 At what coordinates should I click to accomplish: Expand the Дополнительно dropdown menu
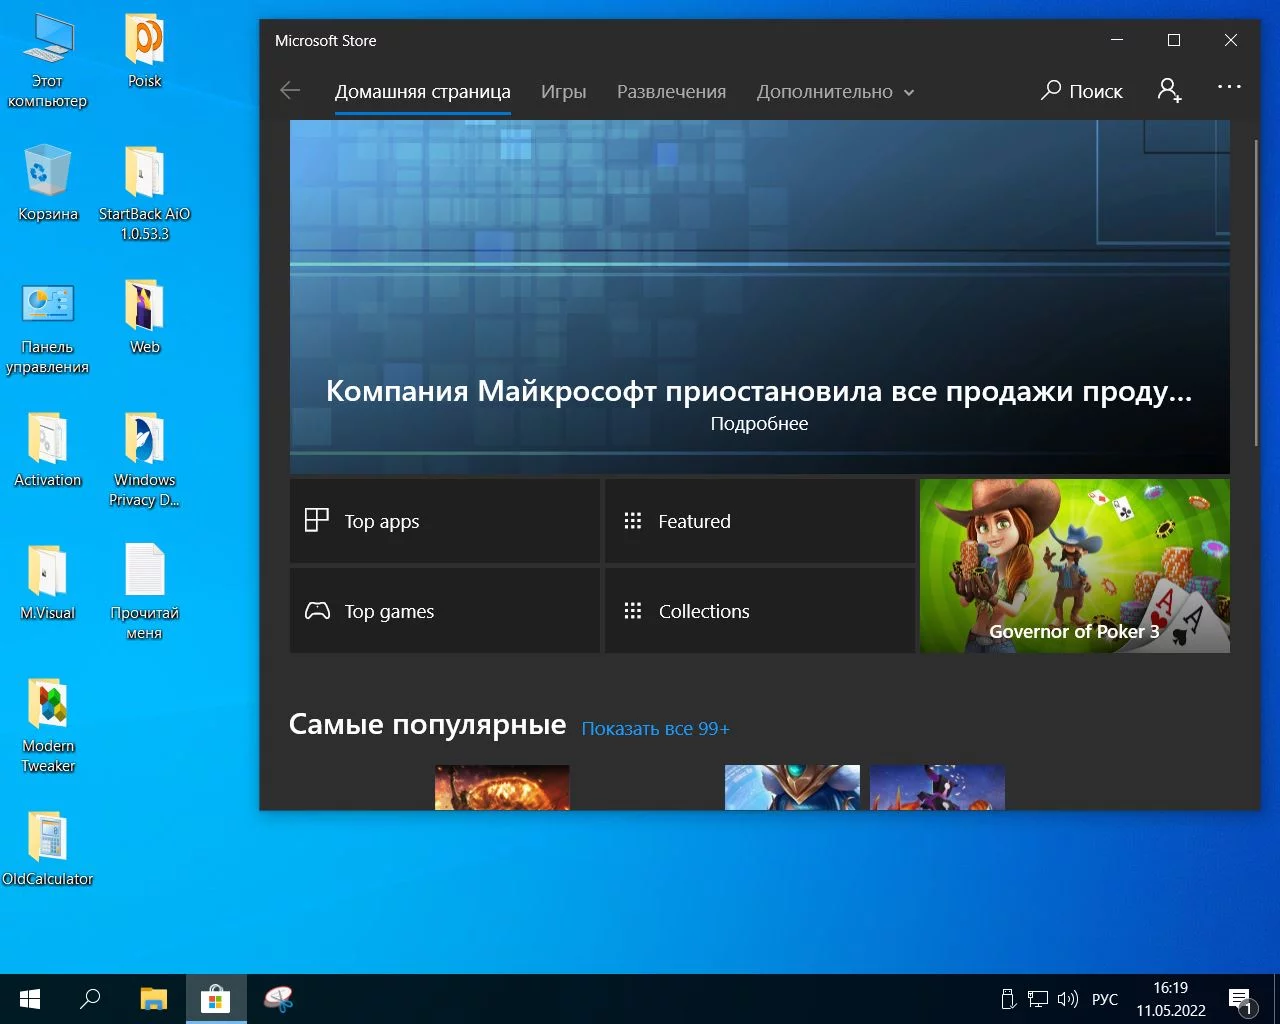(835, 92)
